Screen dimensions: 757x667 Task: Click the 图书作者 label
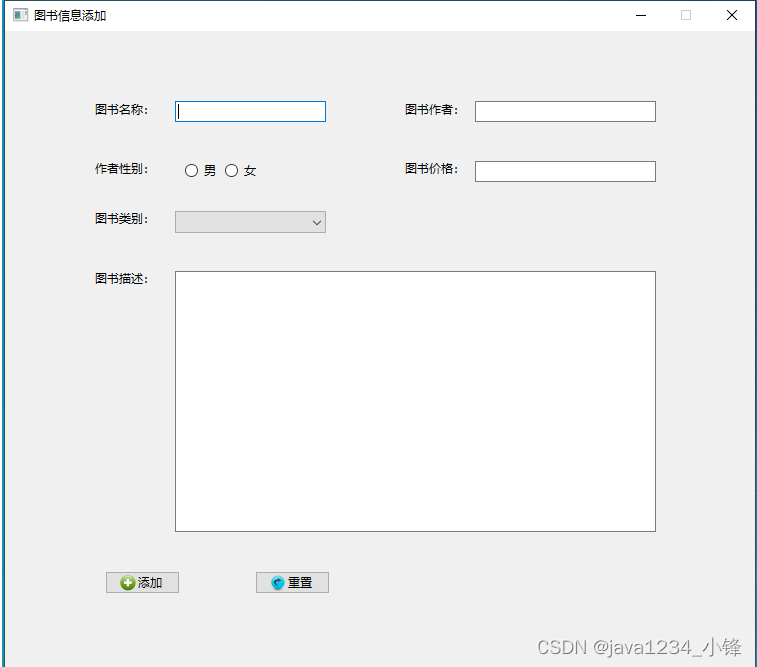pos(431,110)
